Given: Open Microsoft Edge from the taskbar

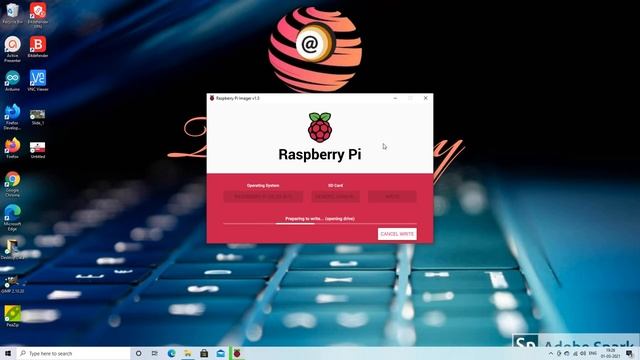Looking at the screenshot, I should (x=171, y=353).
